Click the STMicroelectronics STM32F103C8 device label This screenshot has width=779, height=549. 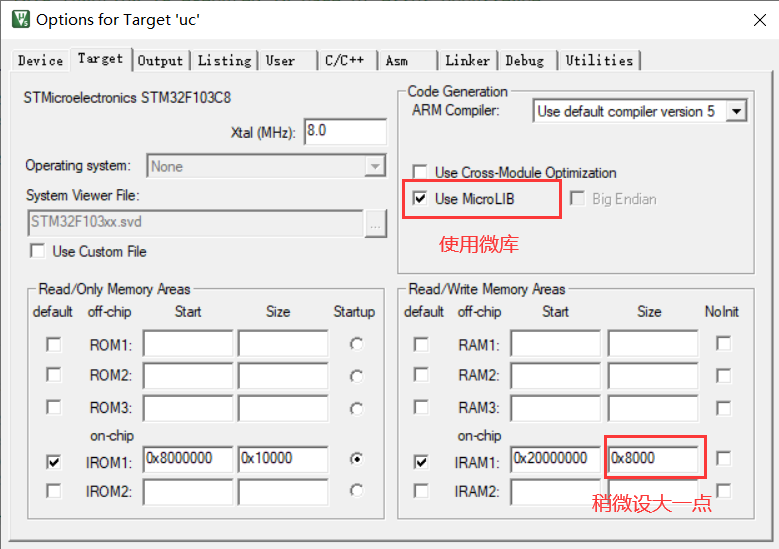(127, 97)
